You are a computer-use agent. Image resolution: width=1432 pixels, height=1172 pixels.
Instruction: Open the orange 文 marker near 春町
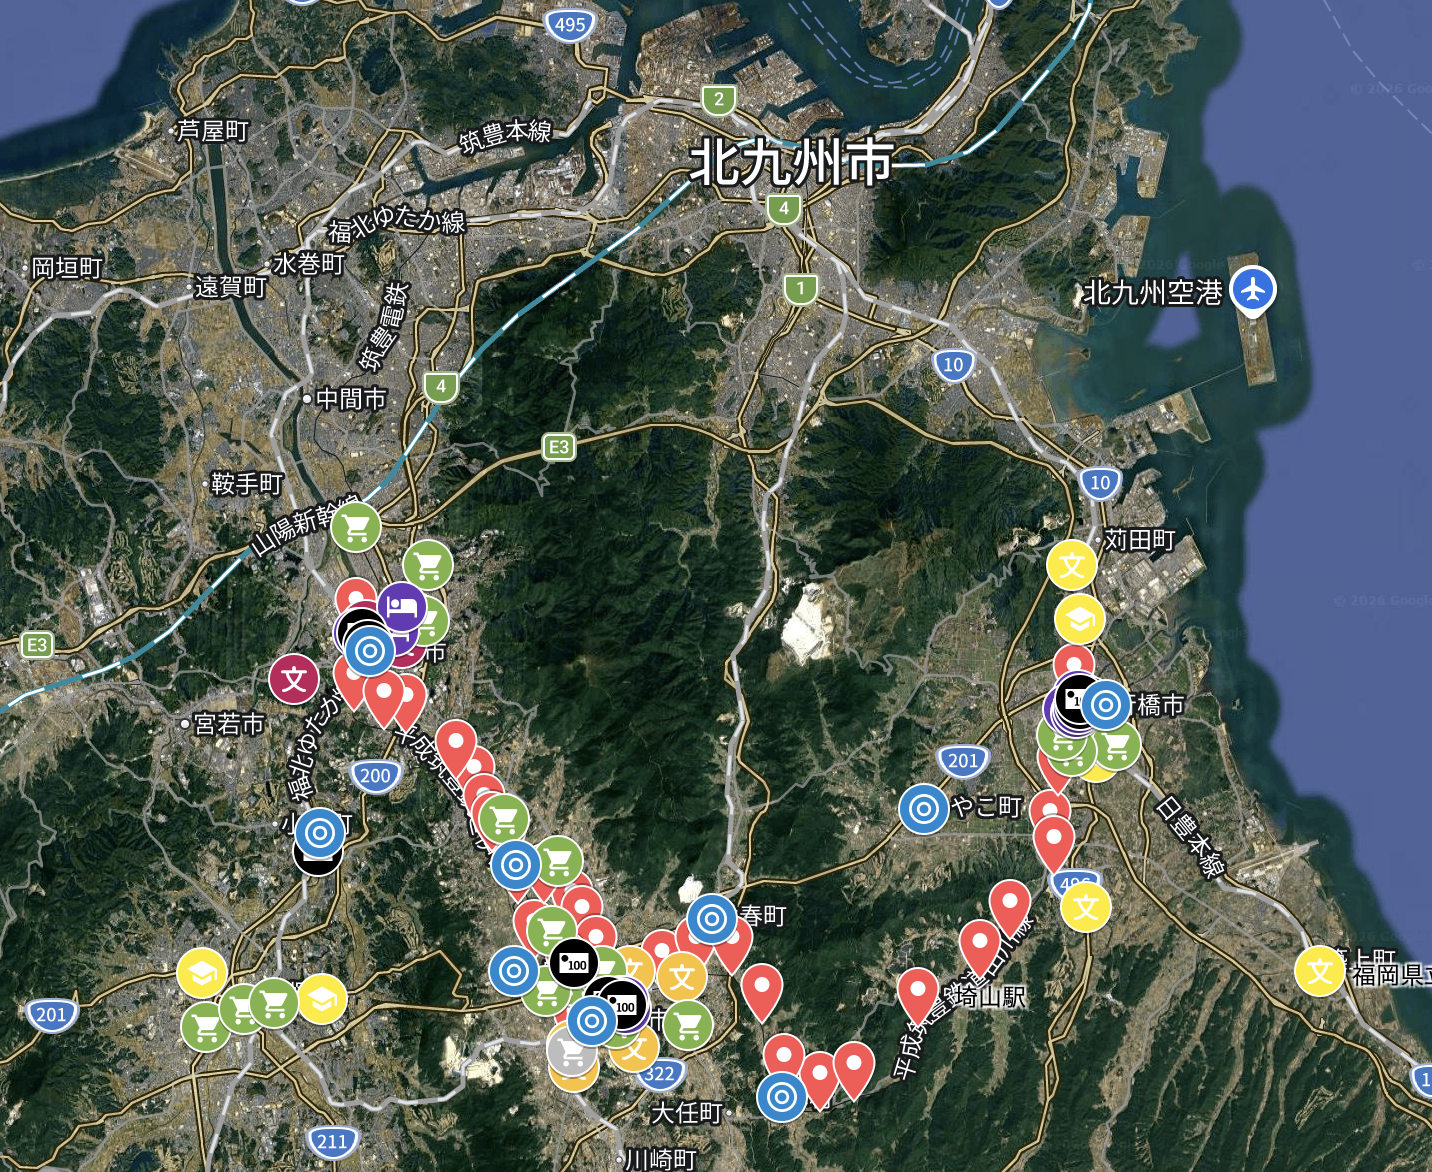click(681, 977)
